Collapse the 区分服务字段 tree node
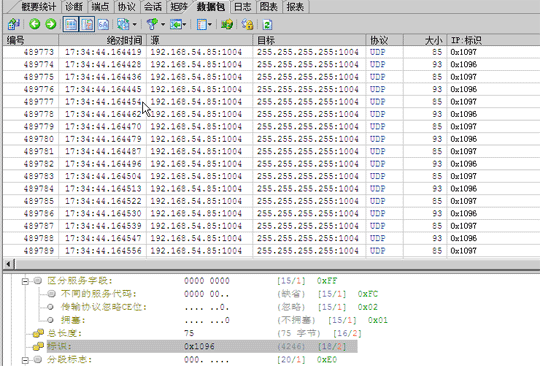This screenshot has height=366, width=540. (25, 281)
